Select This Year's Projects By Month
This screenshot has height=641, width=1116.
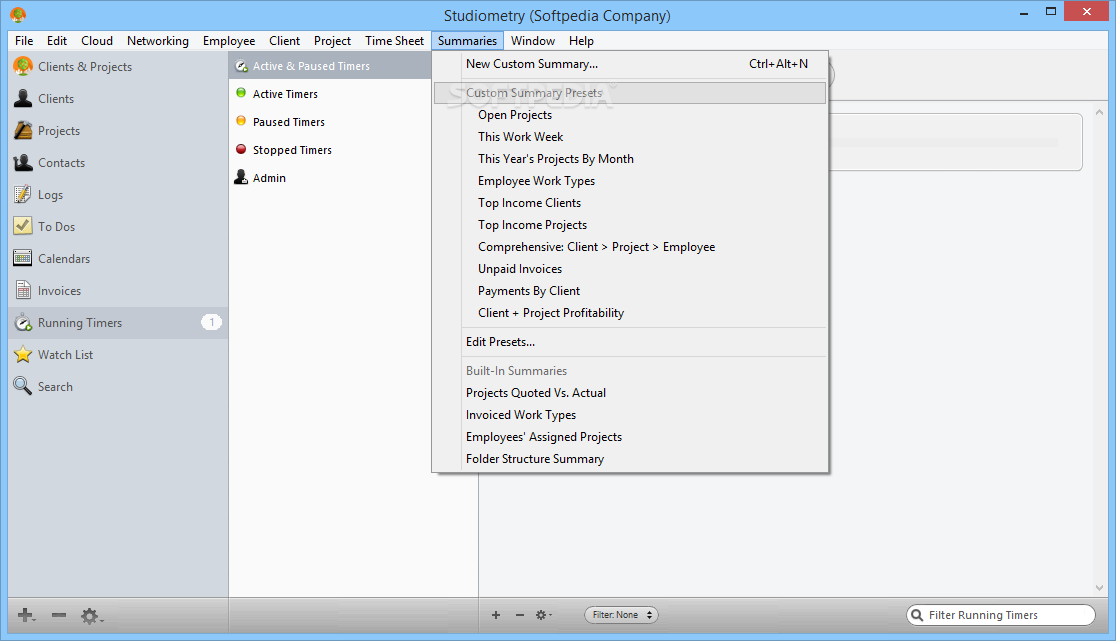click(x=630, y=159)
